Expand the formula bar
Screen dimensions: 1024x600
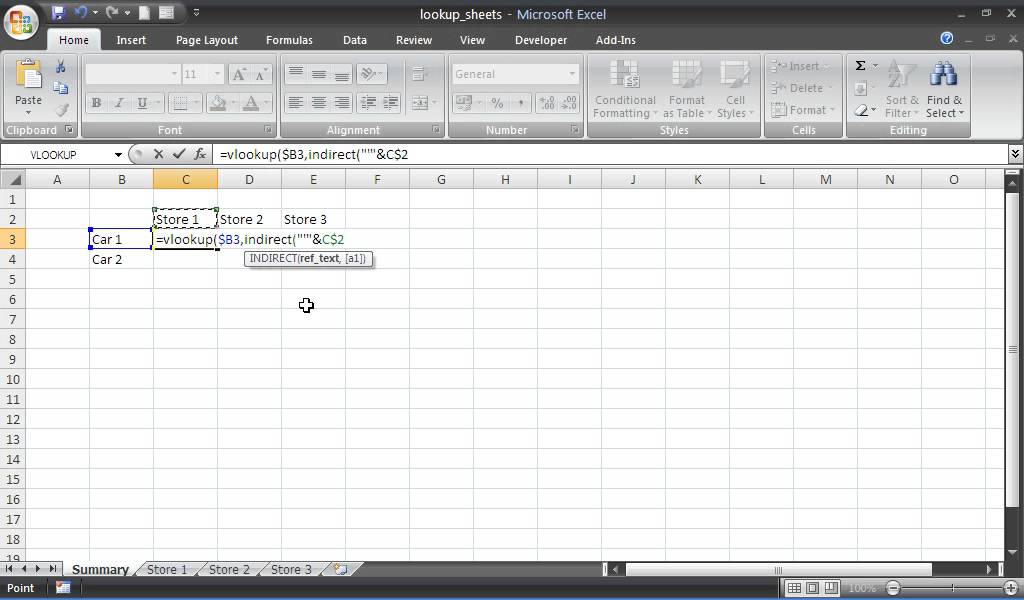click(1015, 154)
